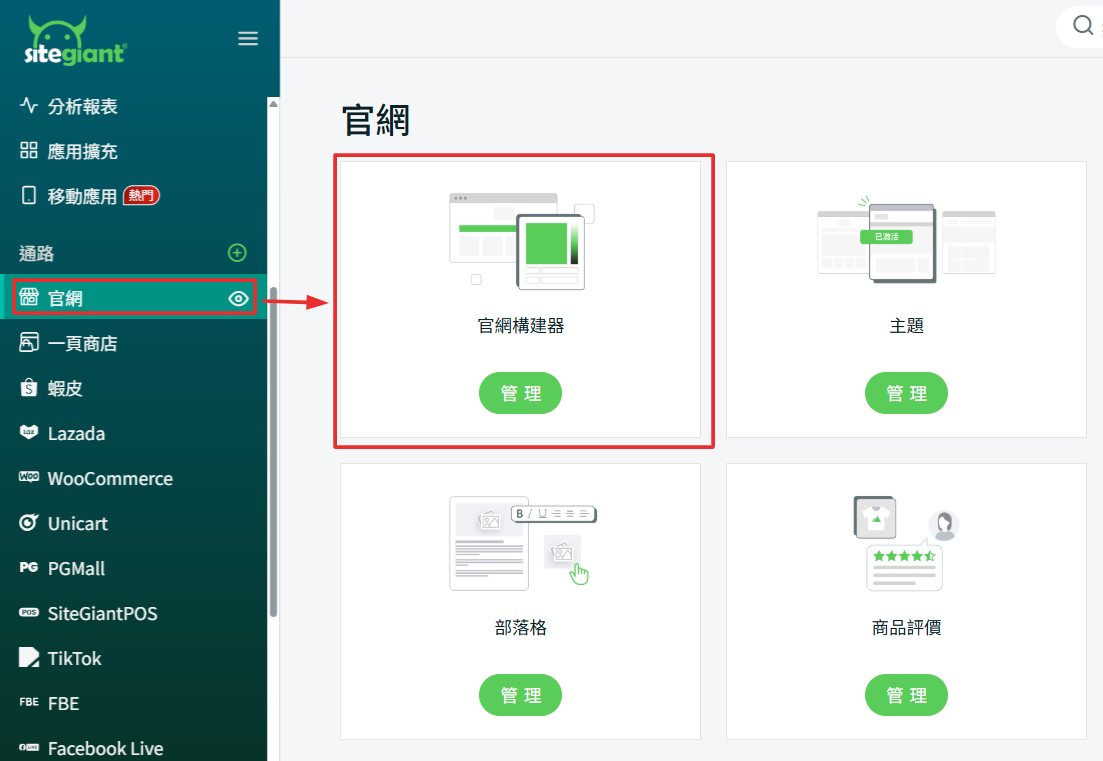Screen dimensions: 1103x761
Task: Toggle the 官網 eye visibility icon
Action: (x=238, y=298)
